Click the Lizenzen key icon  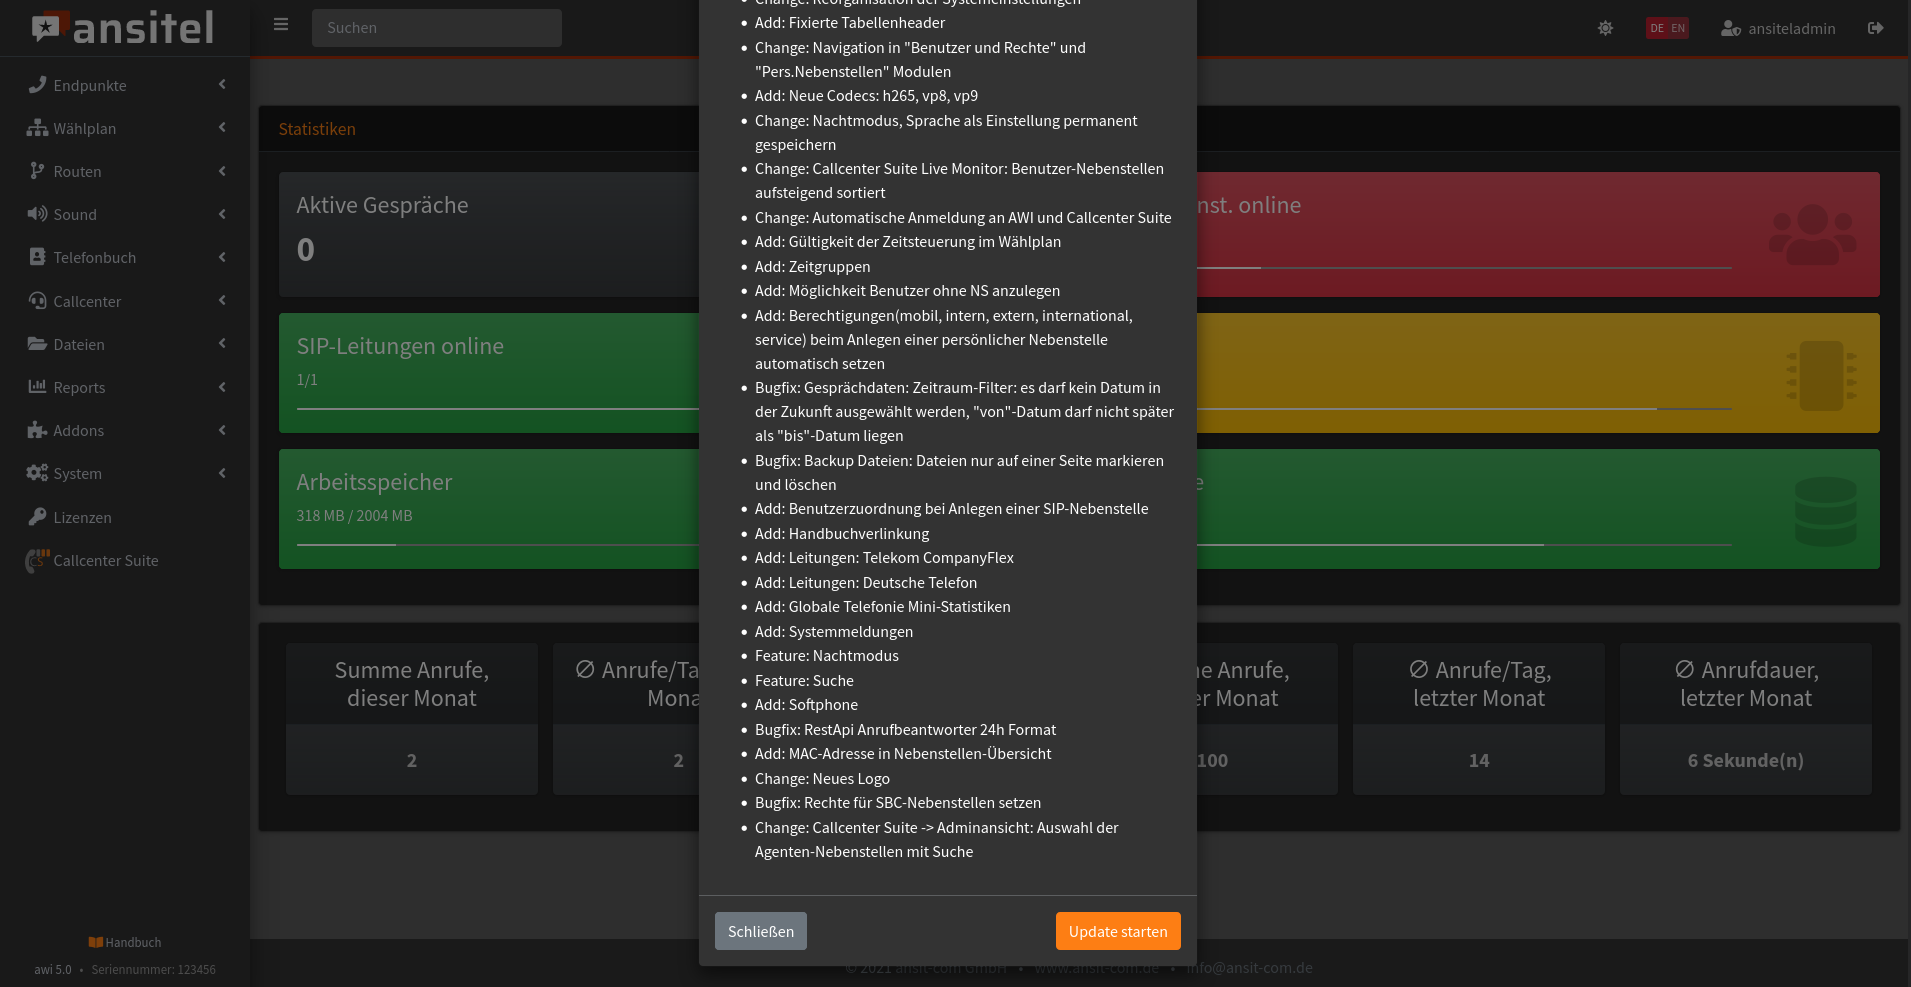click(x=37, y=517)
